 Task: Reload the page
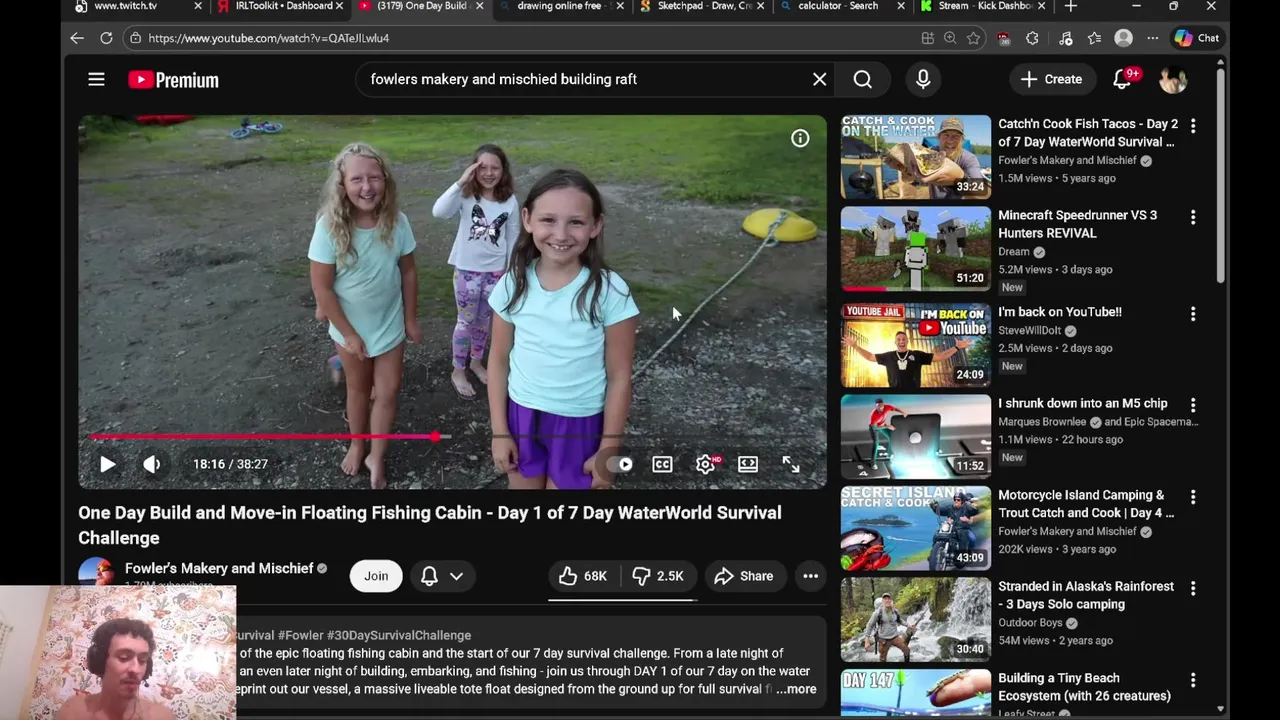[x=106, y=38]
